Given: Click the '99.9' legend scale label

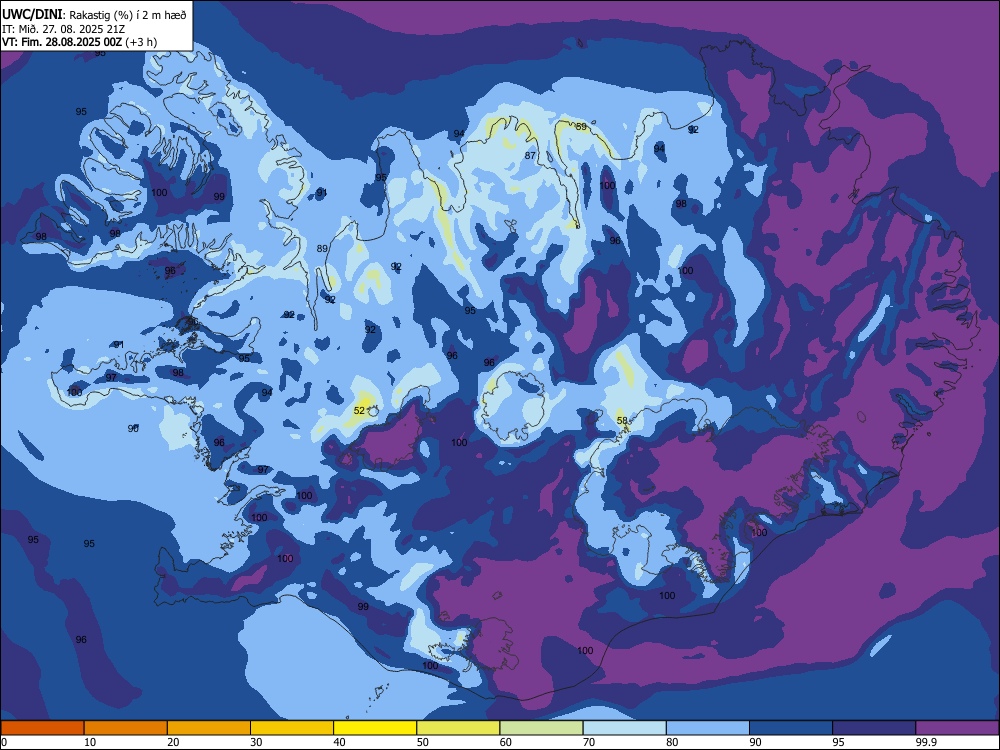Looking at the screenshot, I should pyautogui.click(x=926, y=742).
